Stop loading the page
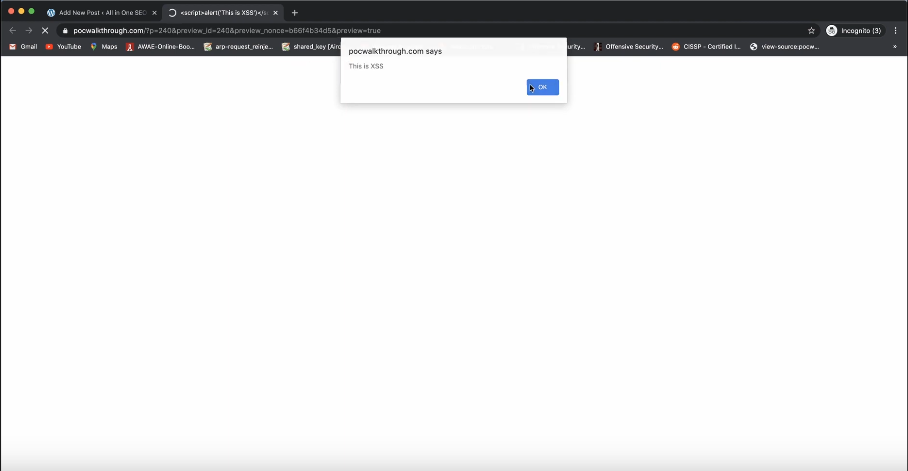This screenshot has height=471, width=908. 46,31
